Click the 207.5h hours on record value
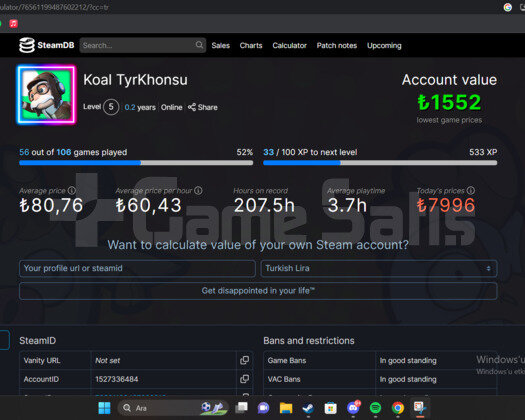 (264, 205)
